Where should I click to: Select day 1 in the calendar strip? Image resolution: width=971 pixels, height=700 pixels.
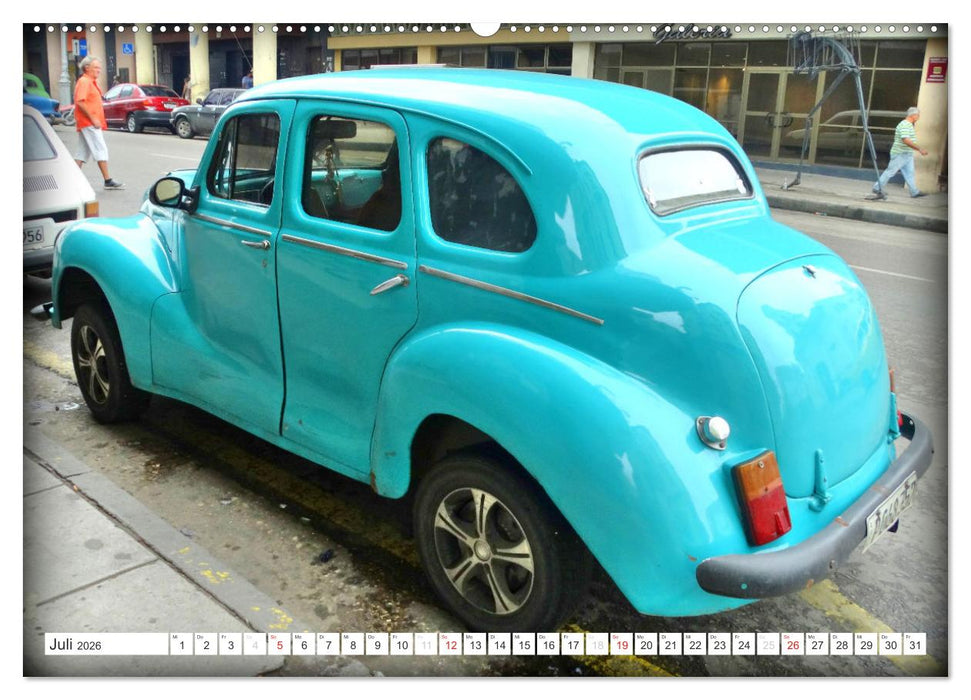(181, 645)
